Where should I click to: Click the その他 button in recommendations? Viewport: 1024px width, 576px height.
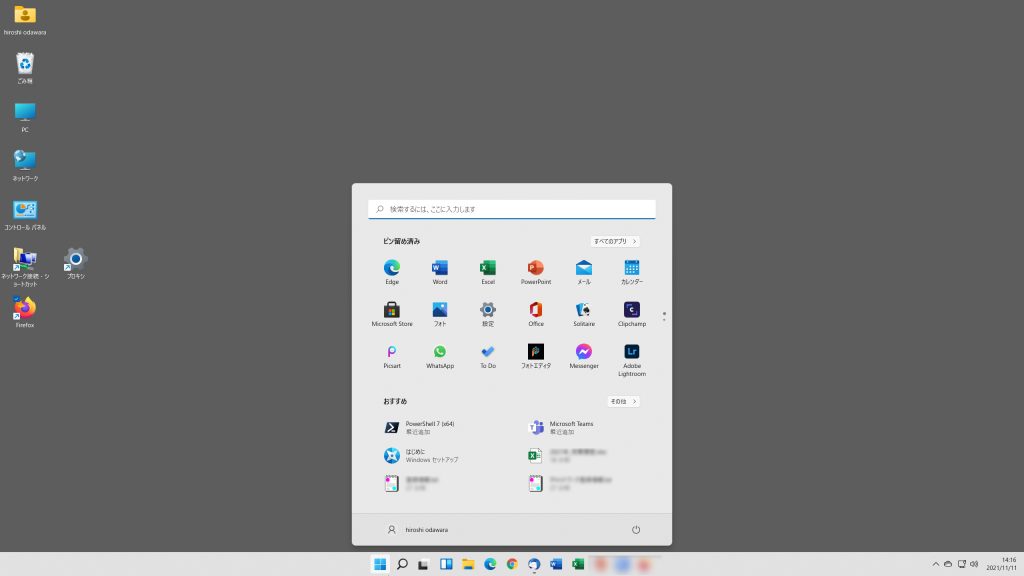coord(622,401)
